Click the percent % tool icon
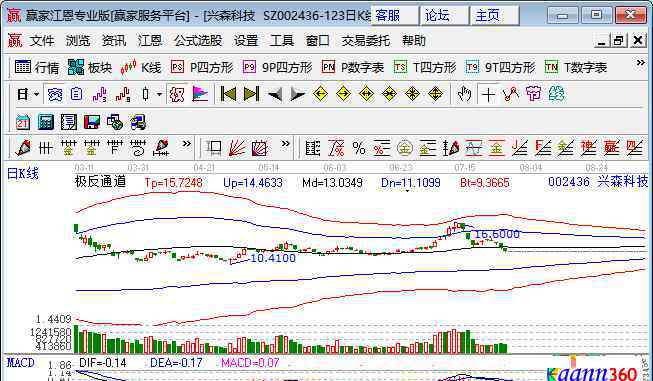 coord(359,148)
